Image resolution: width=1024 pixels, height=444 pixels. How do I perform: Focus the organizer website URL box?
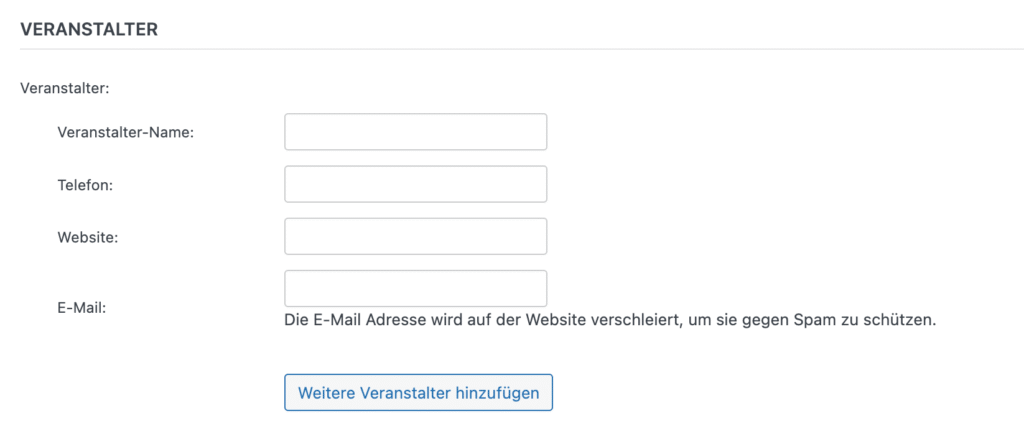(415, 236)
